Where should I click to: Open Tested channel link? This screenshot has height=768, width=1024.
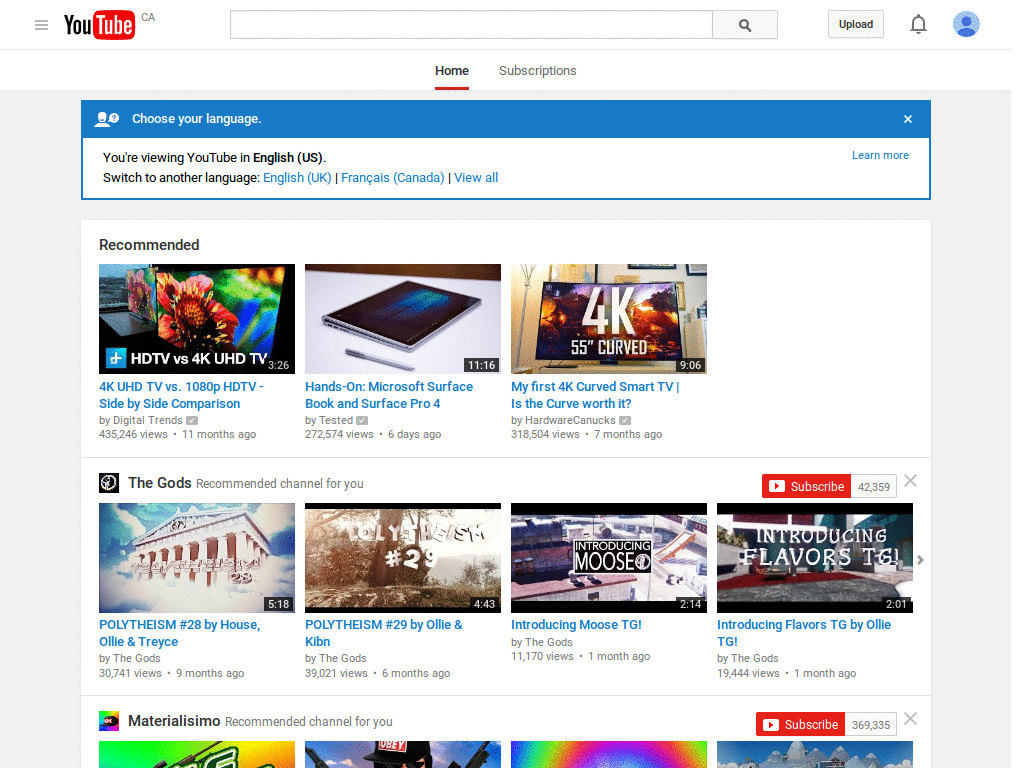click(336, 421)
